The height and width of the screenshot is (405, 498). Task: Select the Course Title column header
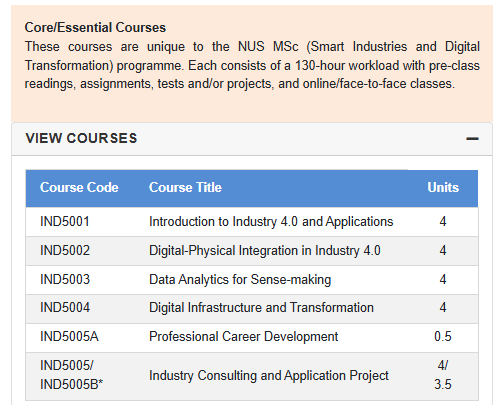coord(185,187)
